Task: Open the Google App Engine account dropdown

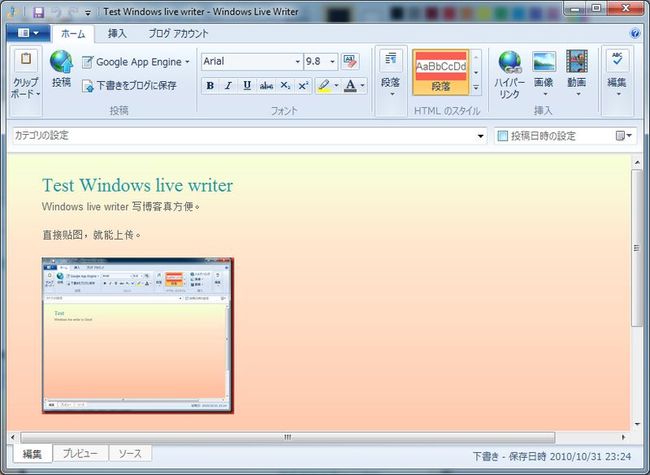Action: point(187,62)
